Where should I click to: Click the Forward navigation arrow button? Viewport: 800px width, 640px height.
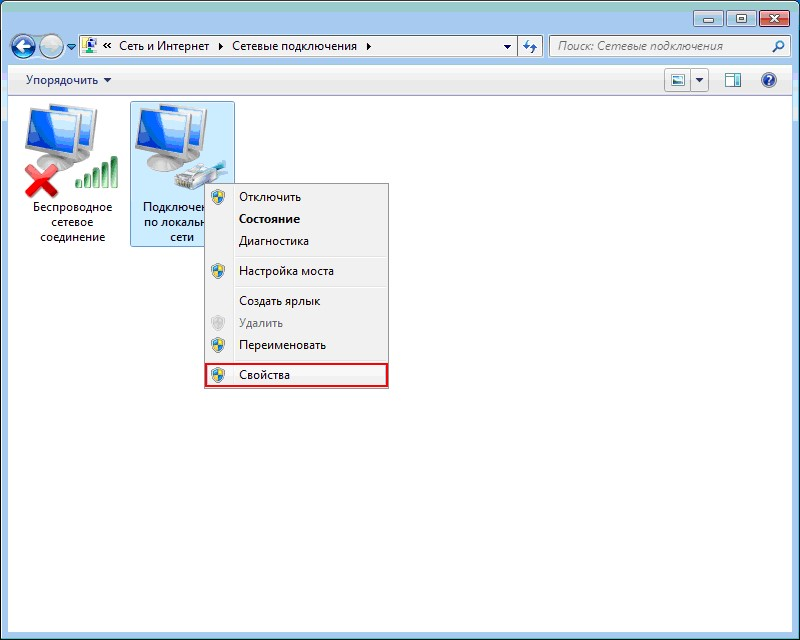pos(51,46)
